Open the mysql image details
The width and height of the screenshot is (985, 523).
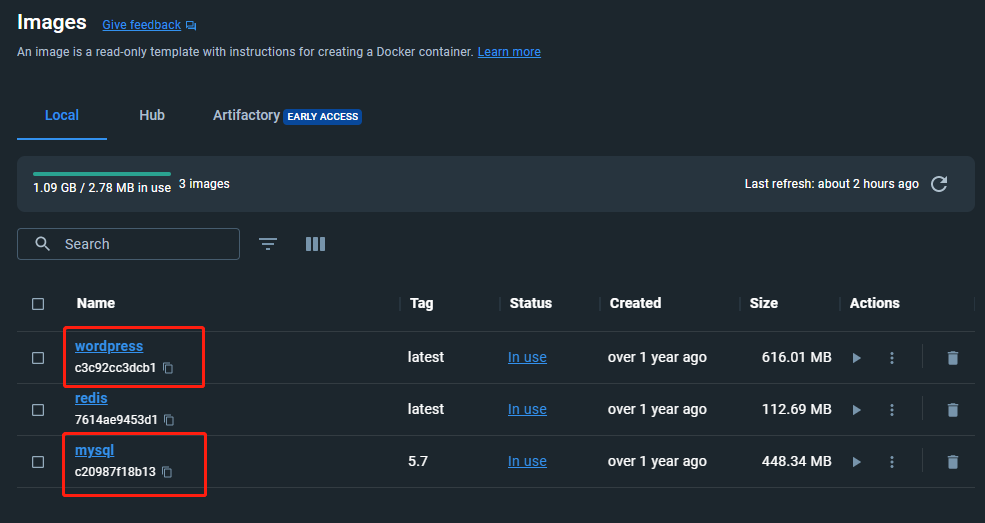tap(94, 451)
